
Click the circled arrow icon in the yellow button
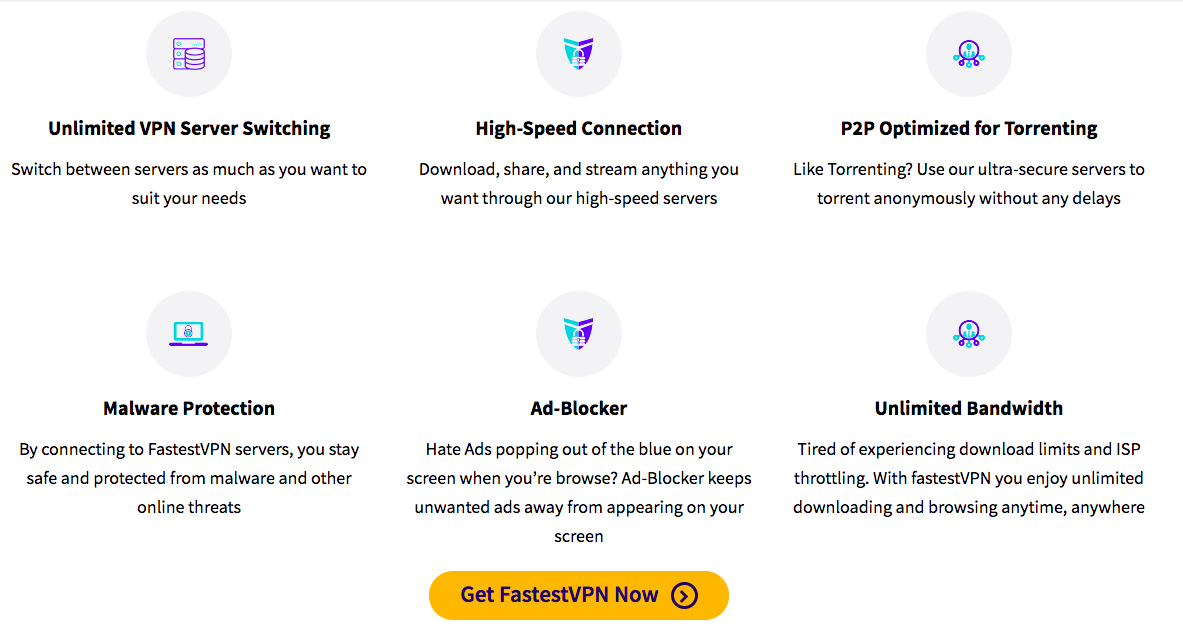coord(684,596)
